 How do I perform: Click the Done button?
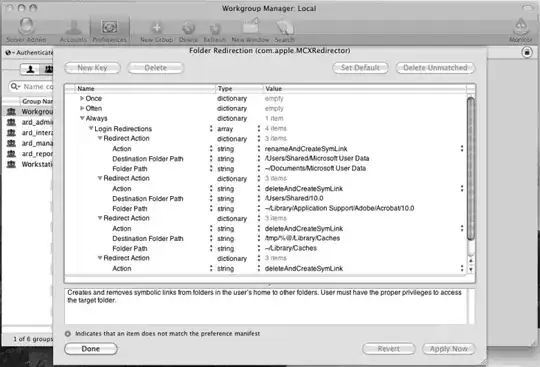click(91, 349)
